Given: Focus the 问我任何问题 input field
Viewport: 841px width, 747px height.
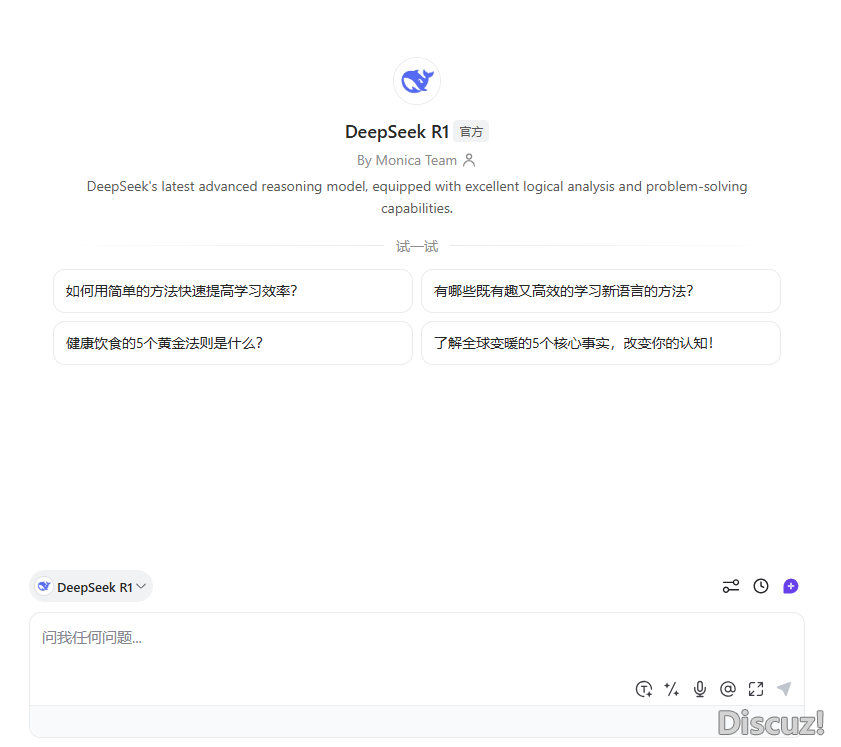Looking at the screenshot, I should (x=417, y=659).
